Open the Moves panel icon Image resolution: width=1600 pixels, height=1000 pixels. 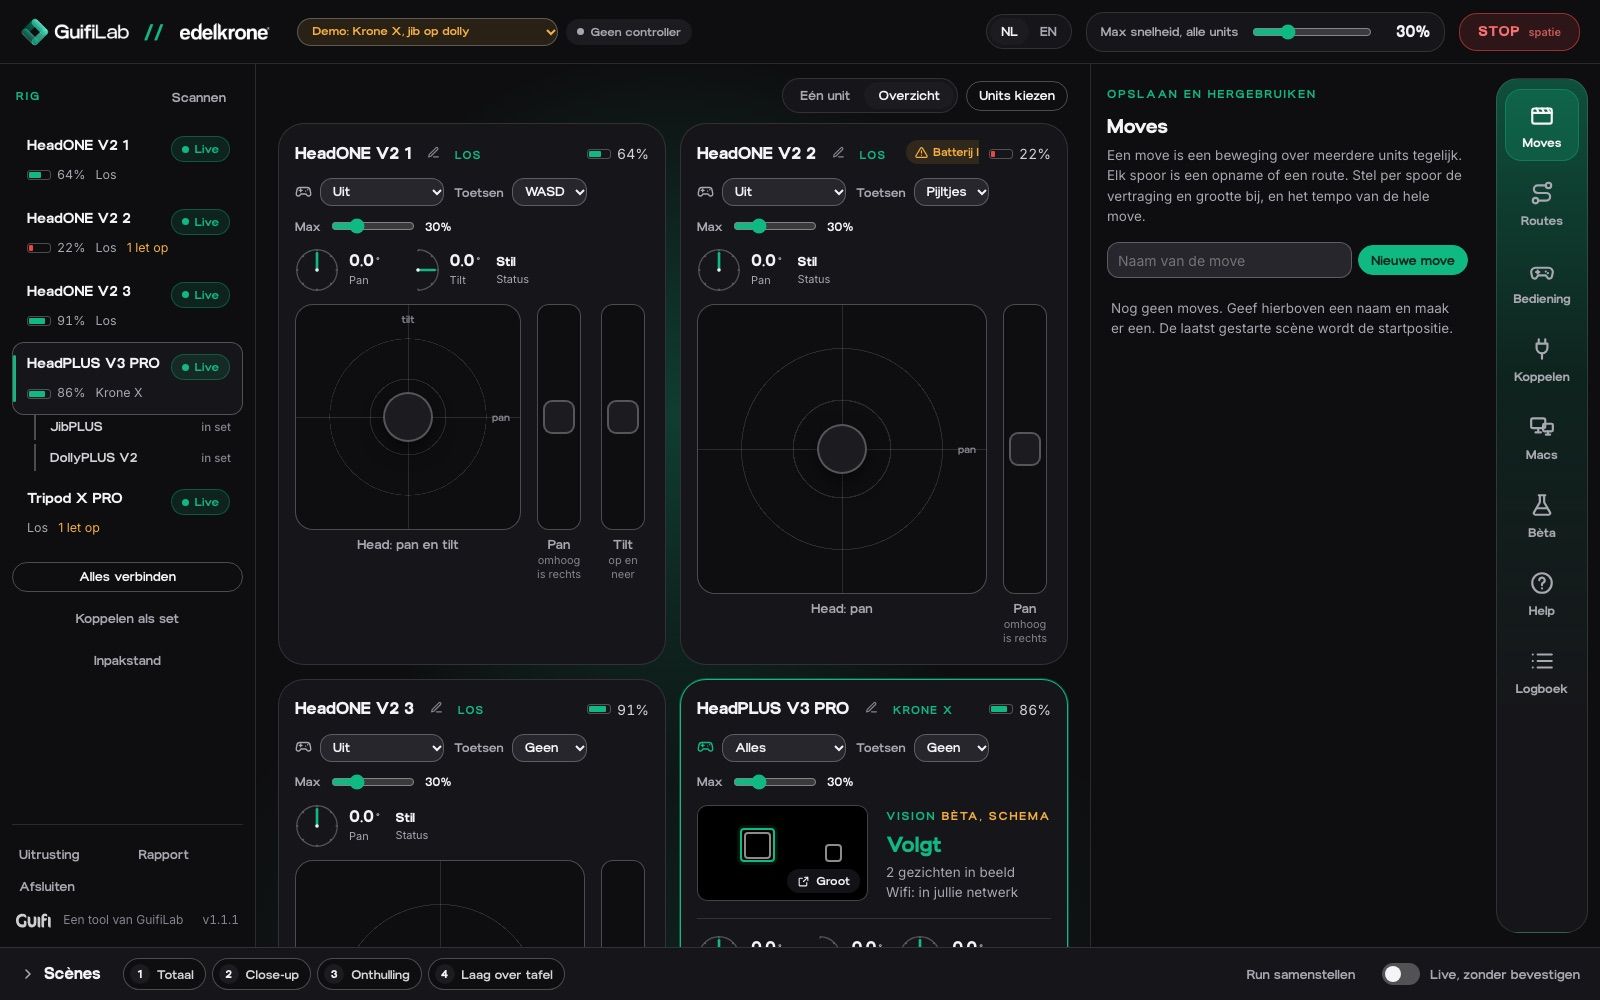pyautogui.click(x=1541, y=125)
